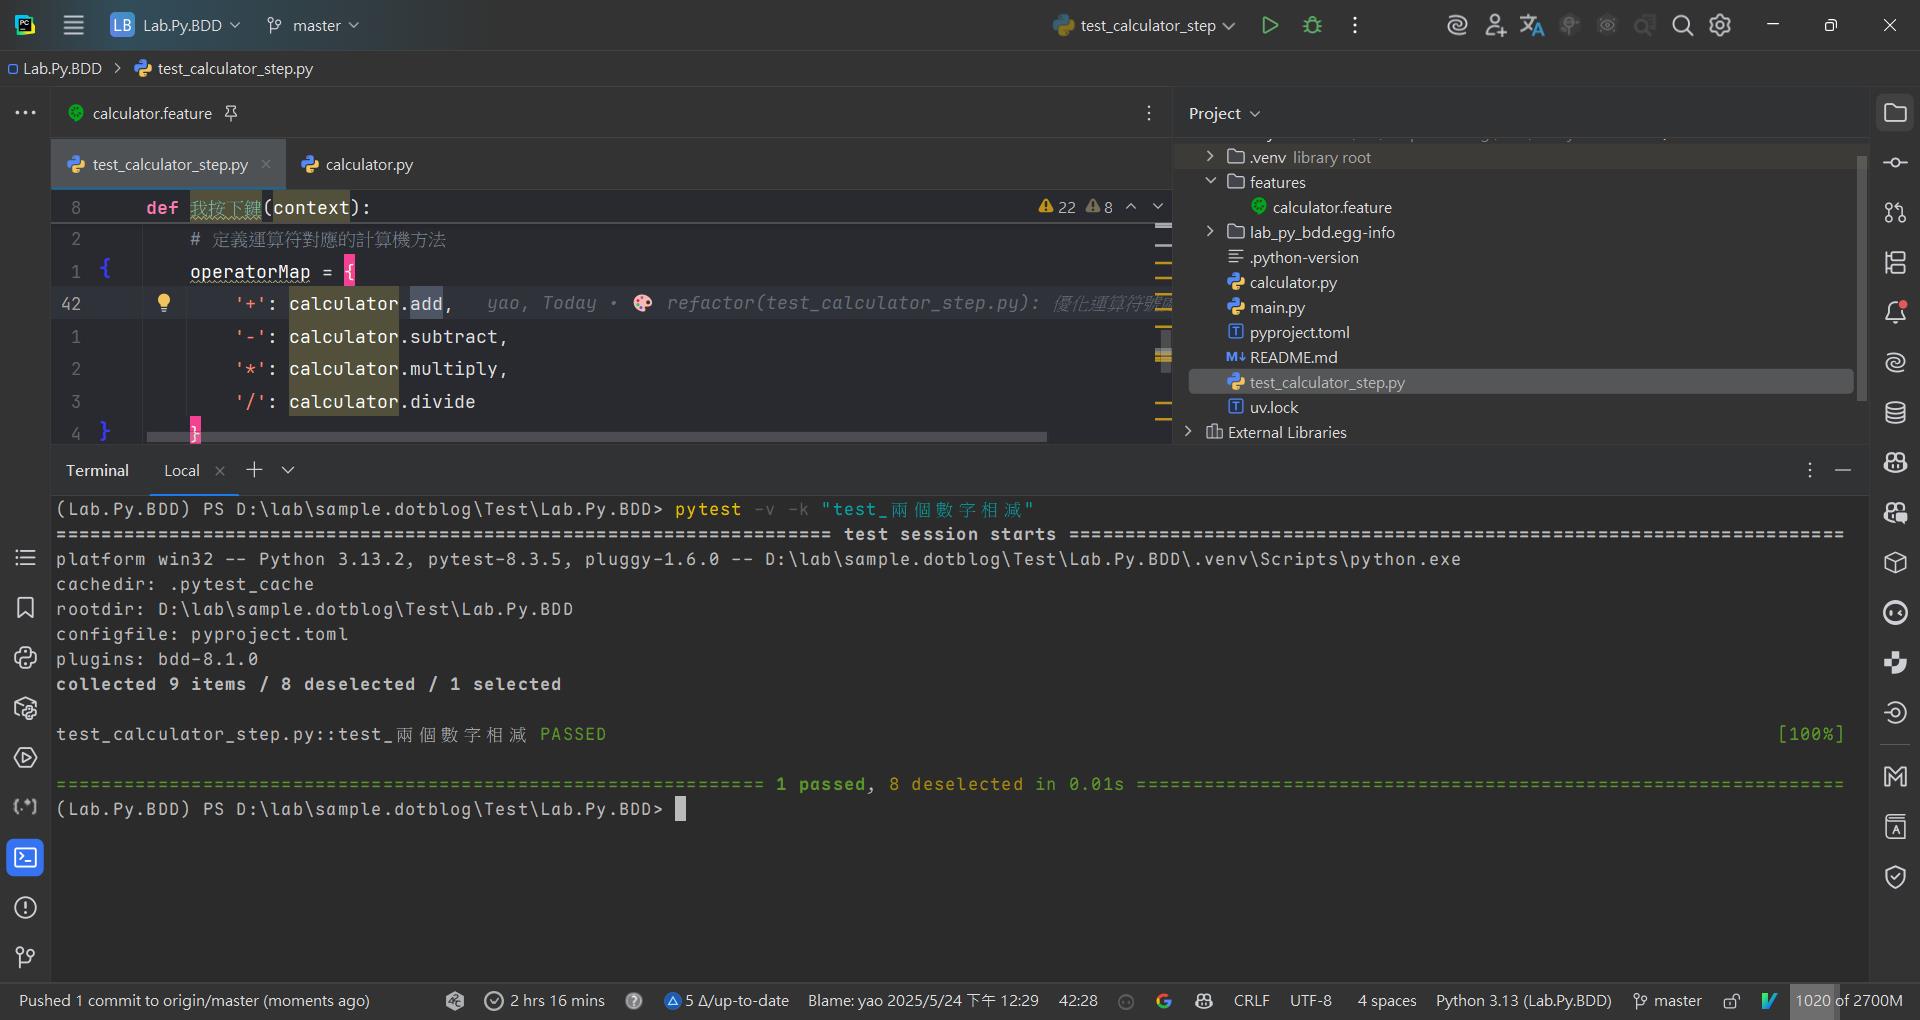The height and width of the screenshot is (1020, 1920).
Task: Switch to the calculator.py editor tab
Action: point(358,164)
